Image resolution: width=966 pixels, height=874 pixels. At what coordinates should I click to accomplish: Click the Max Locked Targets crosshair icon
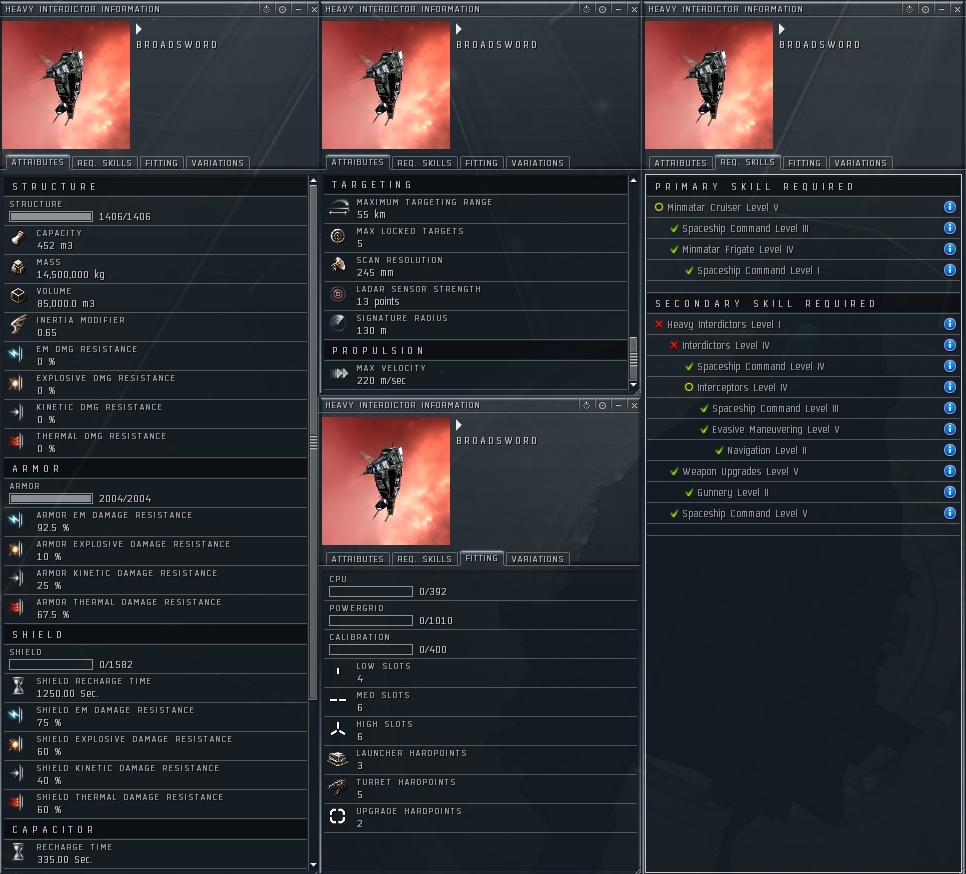coord(338,237)
